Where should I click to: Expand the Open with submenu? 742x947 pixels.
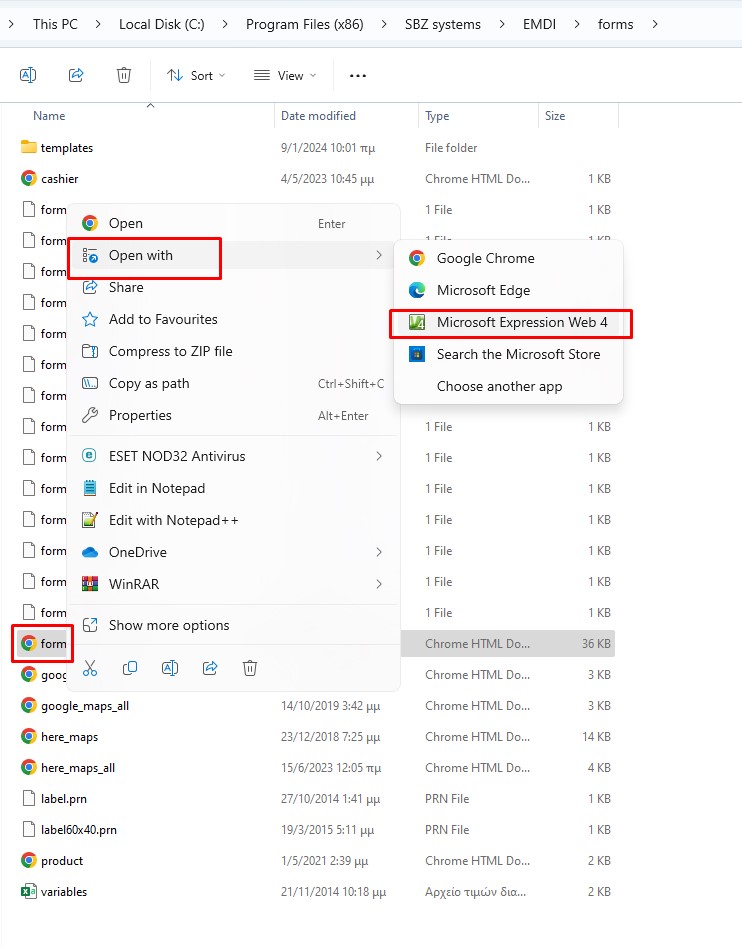(x=233, y=255)
